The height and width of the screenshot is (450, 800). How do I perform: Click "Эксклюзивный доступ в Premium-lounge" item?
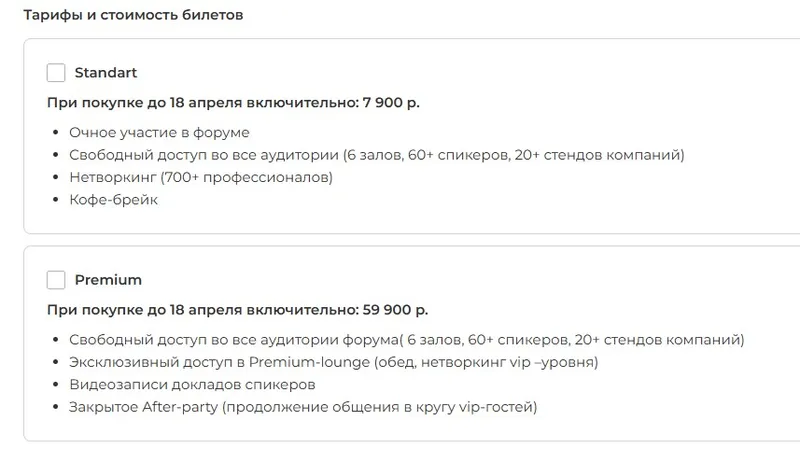[x=333, y=362]
